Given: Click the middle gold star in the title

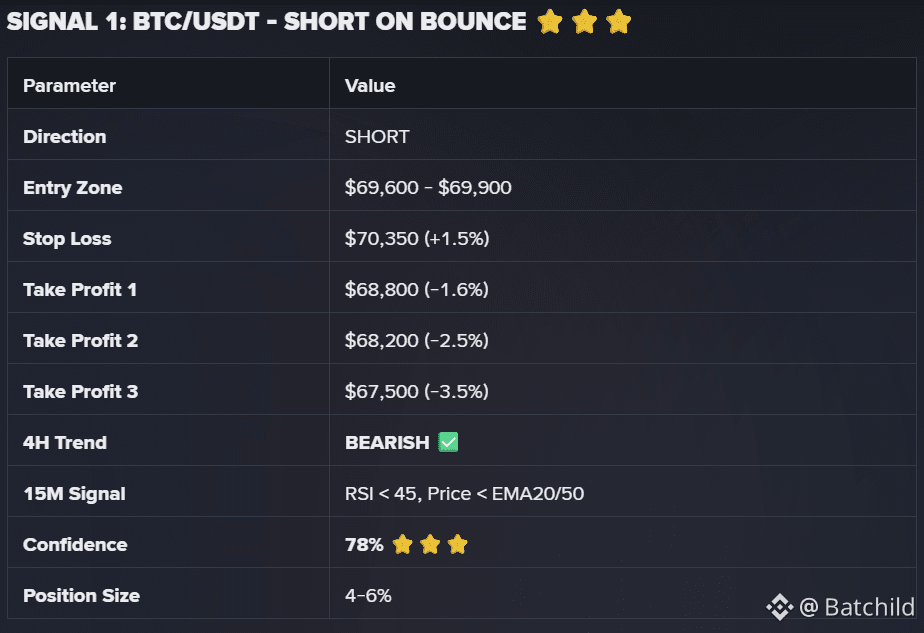Looking at the screenshot, I should click(x=585, y=22).
